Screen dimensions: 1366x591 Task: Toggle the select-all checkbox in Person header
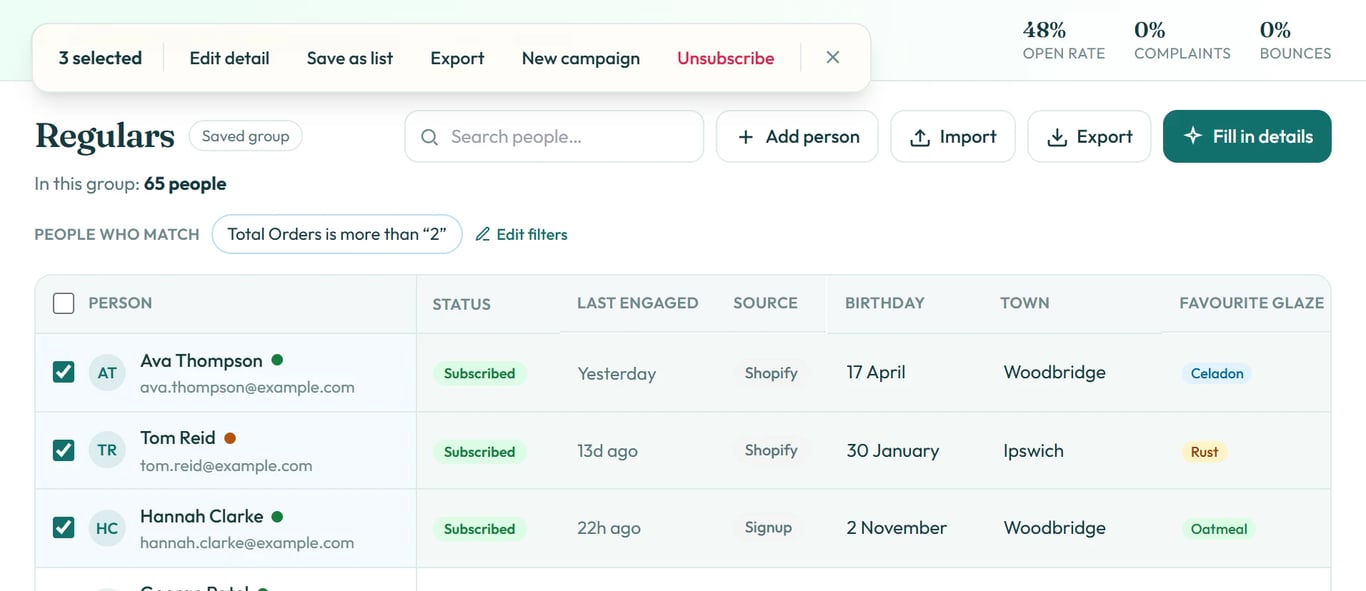(x=63, y=303)
